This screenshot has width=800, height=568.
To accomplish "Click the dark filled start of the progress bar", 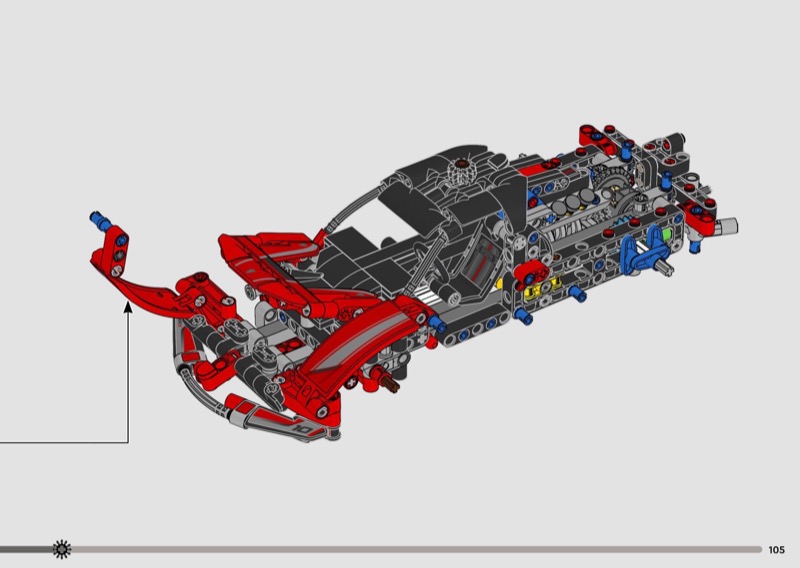I will tap(25, 549).
